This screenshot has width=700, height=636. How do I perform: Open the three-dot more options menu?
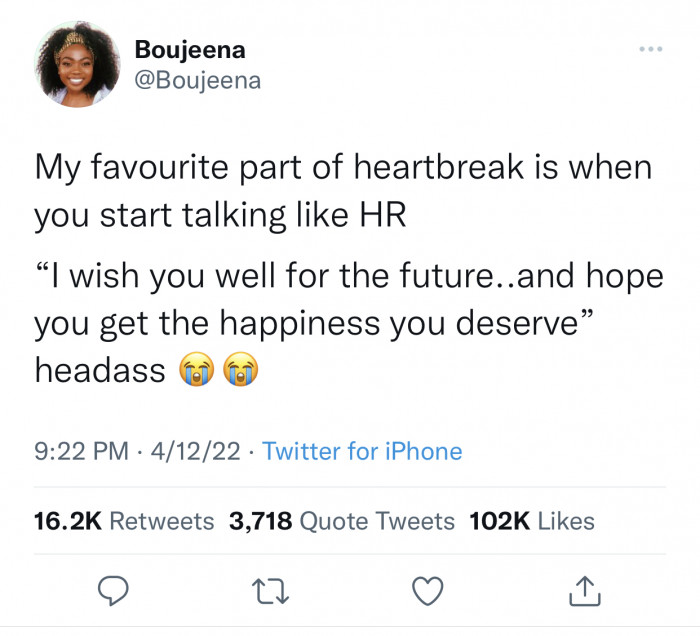pos(651,49)
